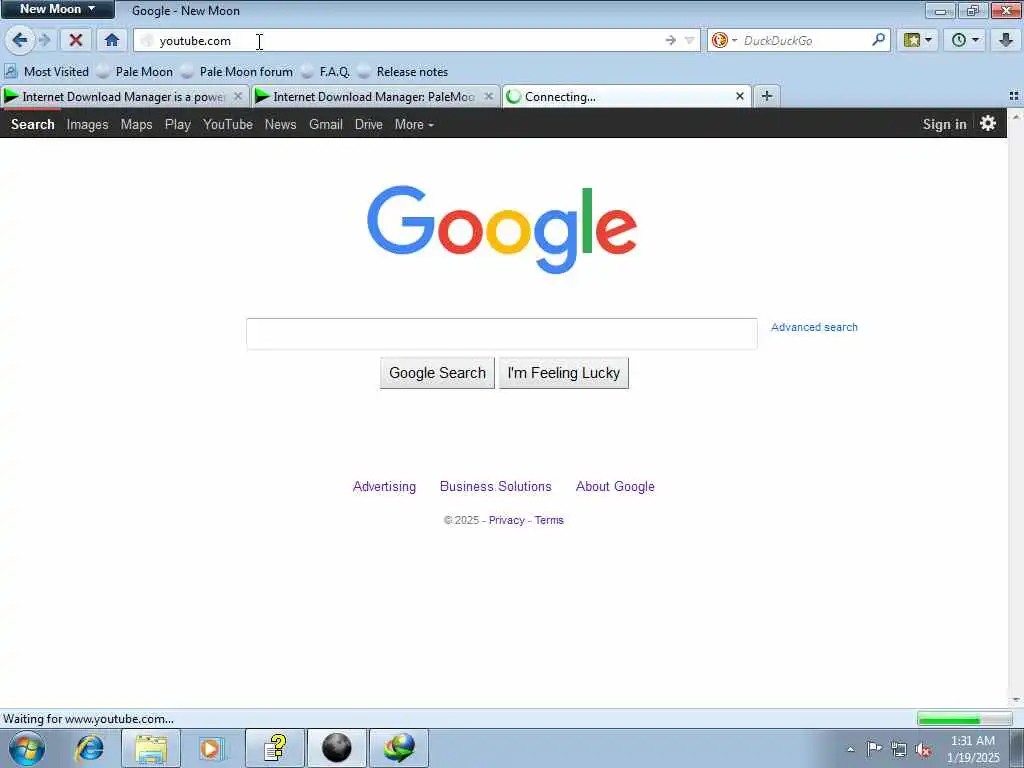Expand the bookmarks button dropdown arrow
The width and height of the screenshot is (1024, 768).
point(929,40)
